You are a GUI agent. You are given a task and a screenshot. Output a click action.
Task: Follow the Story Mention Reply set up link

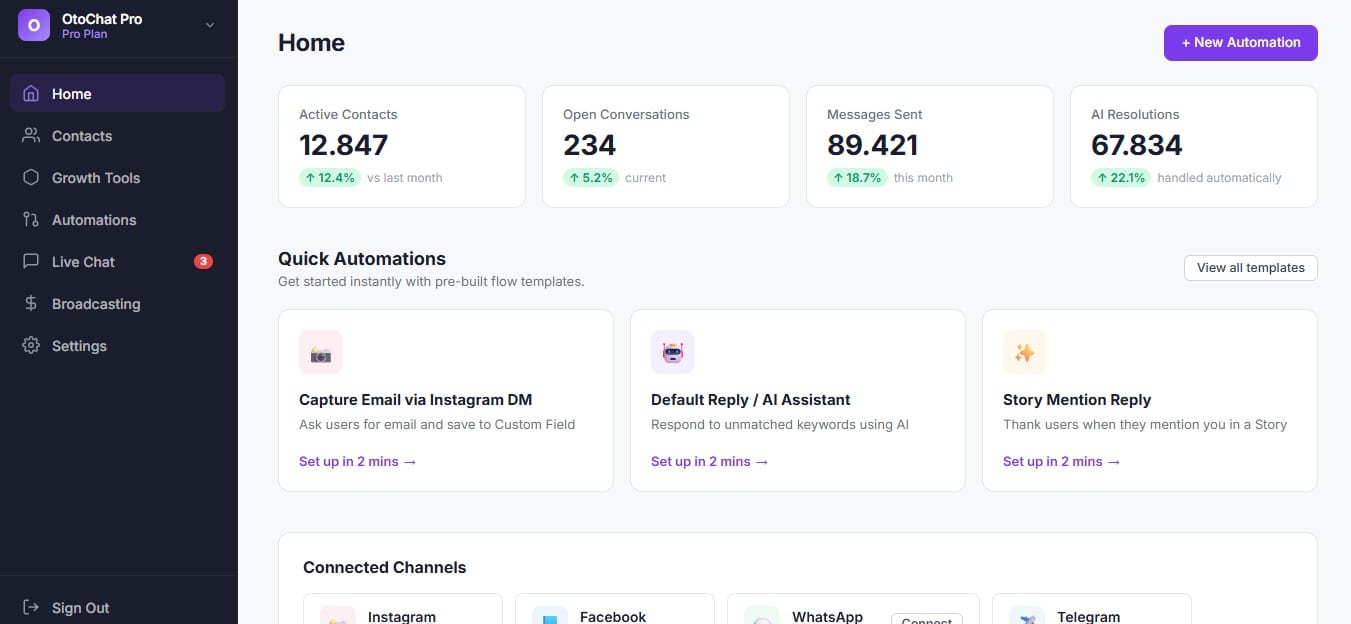(1061, 461)
